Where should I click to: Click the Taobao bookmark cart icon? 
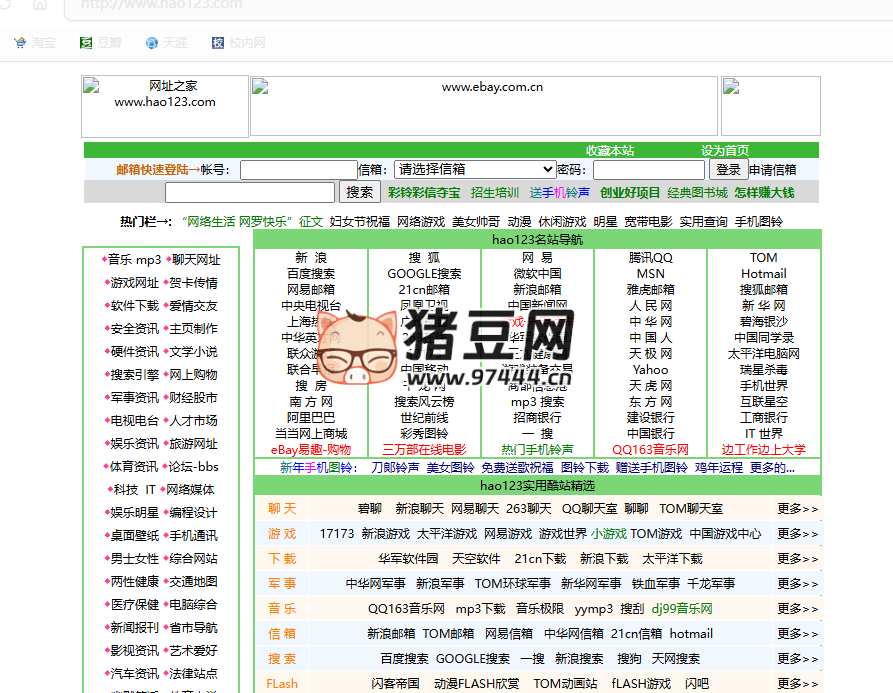click(x=20, y=43)
